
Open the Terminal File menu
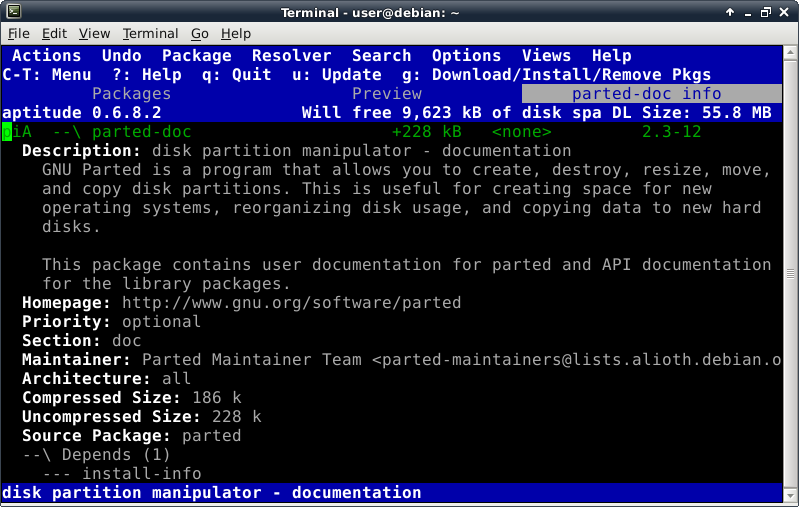(x=19, y=34)
